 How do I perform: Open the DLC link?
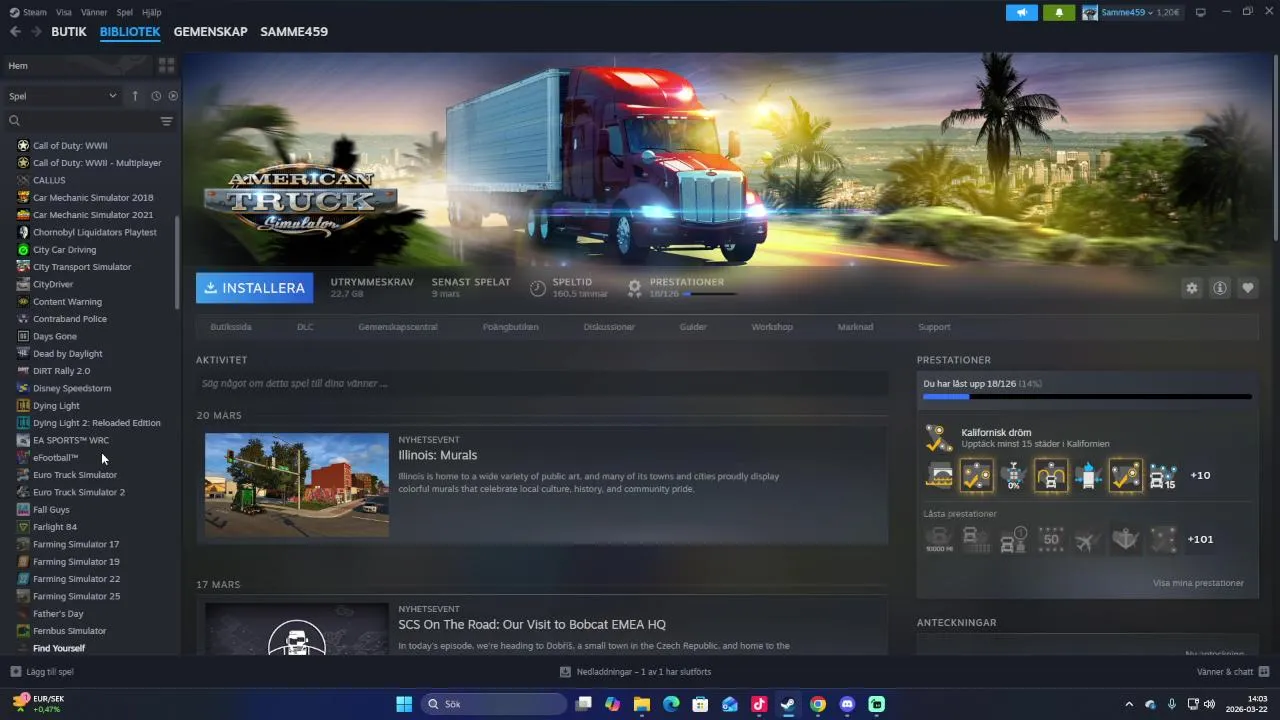pyautogui.click(x=305, y=327)
